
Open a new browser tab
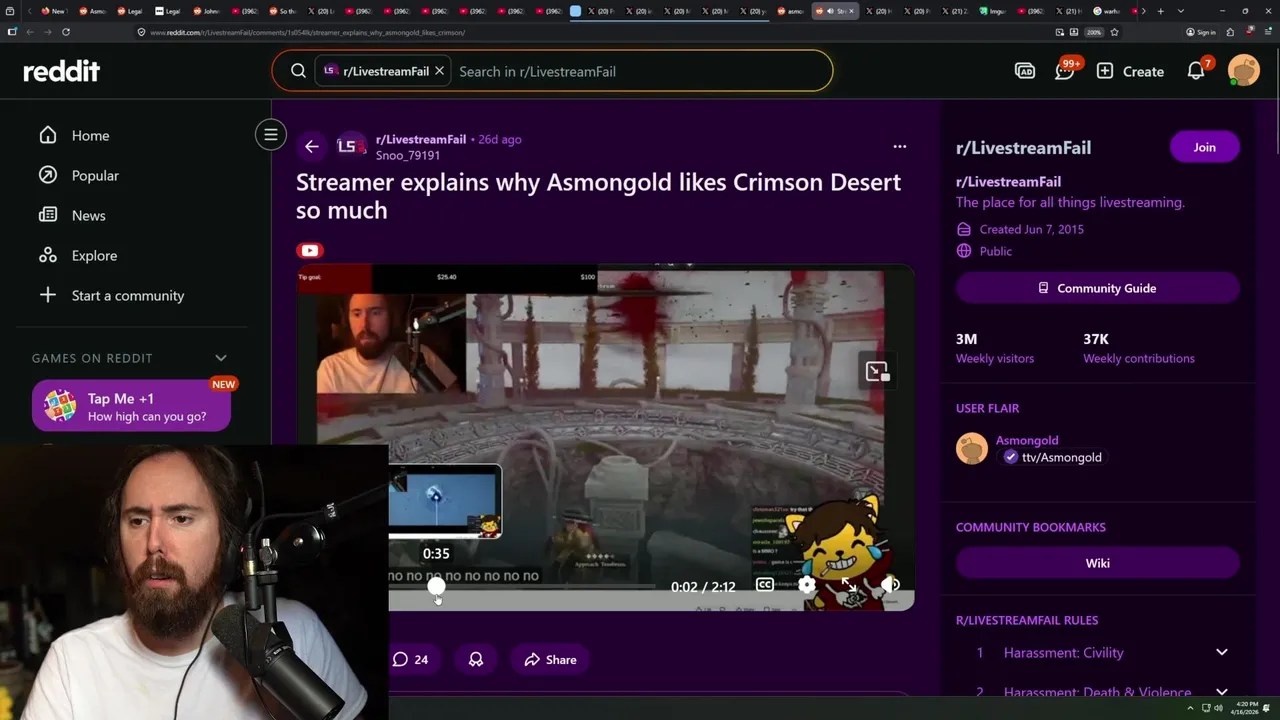click(x=1160, y=11)
